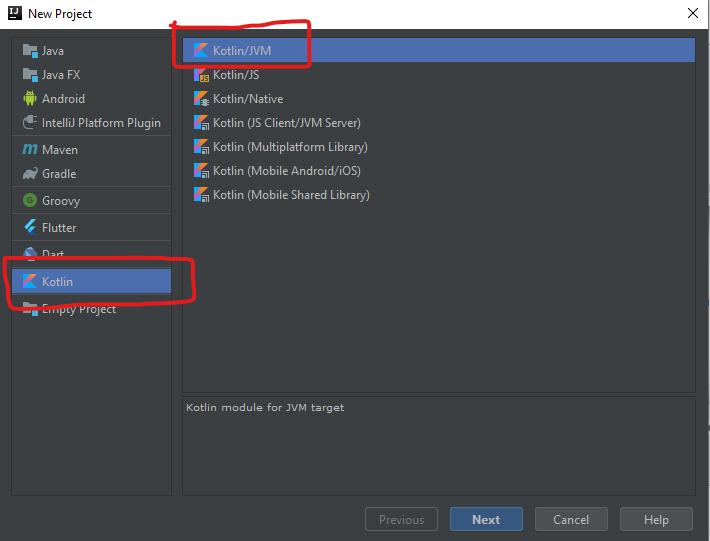Click the disabled Previous button
Image resolution: width=710 pixels, height=541 pixels.
point(401,519)
